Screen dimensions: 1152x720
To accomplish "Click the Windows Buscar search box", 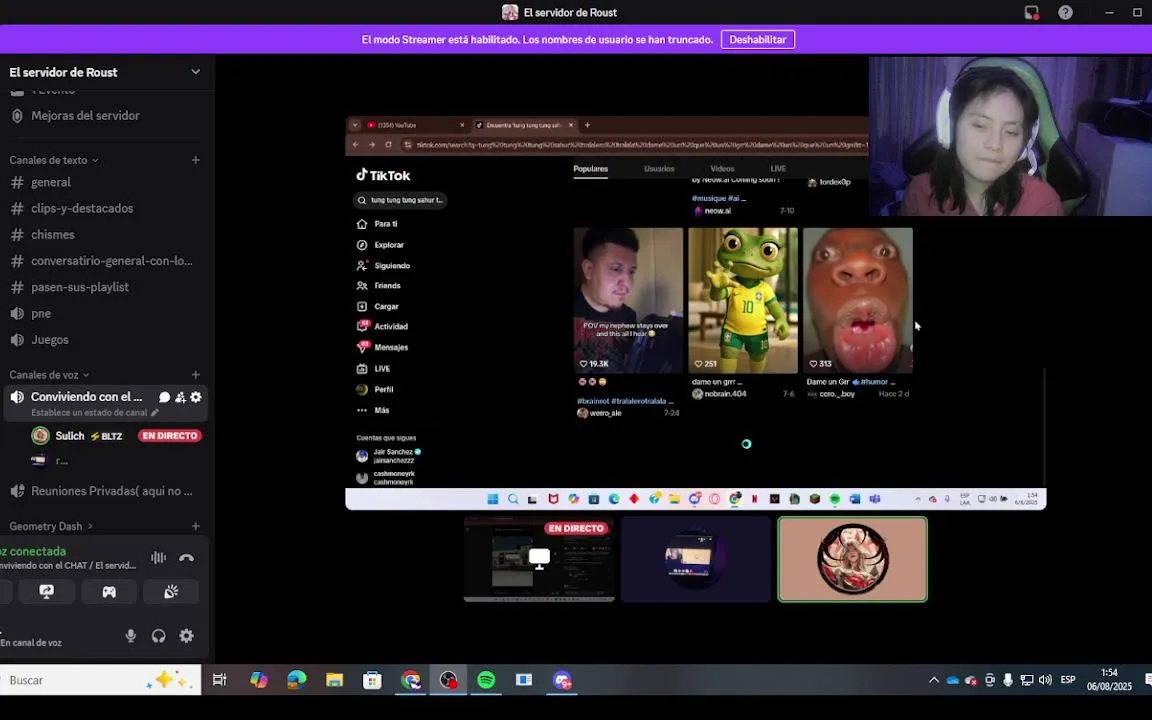I will (x=100, y=680).
